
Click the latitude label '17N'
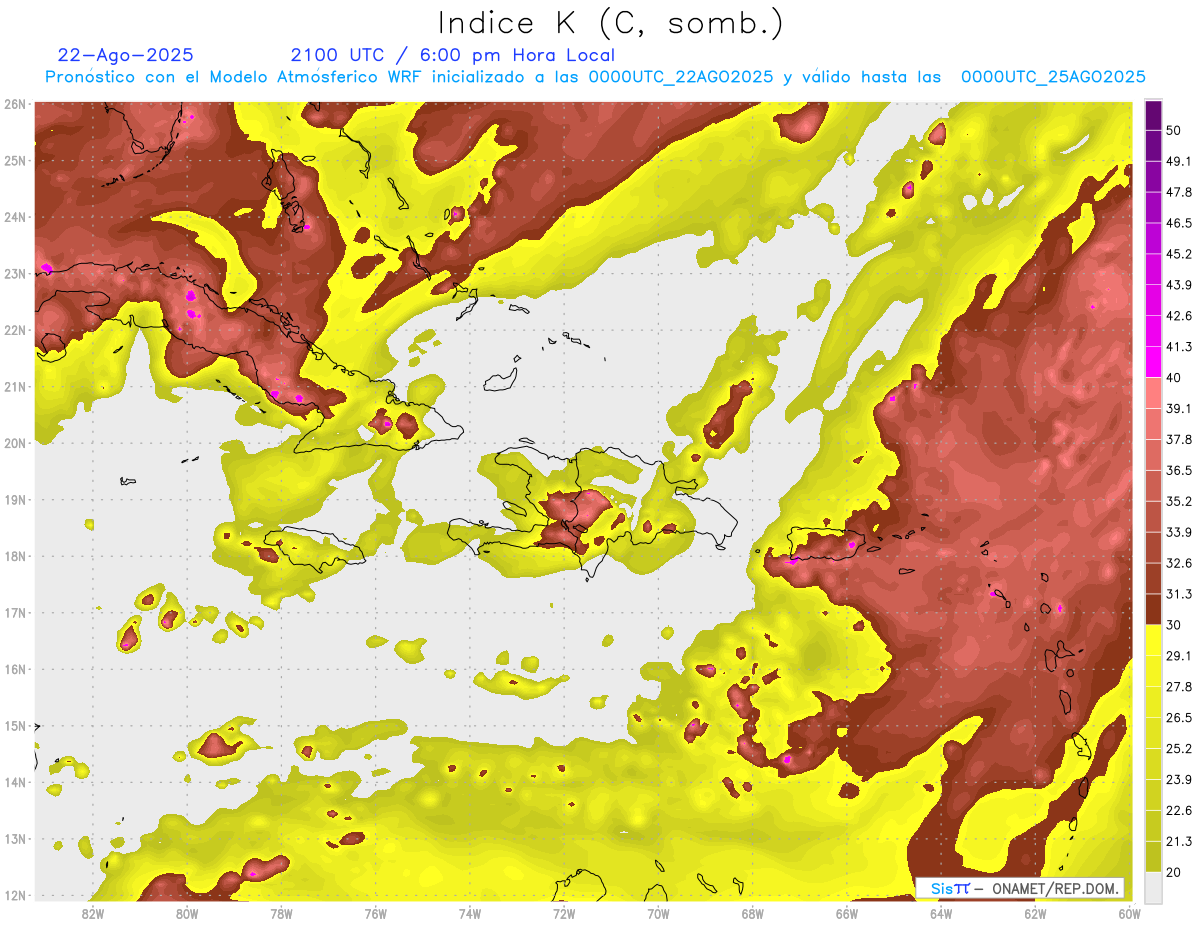coord(15,613)
